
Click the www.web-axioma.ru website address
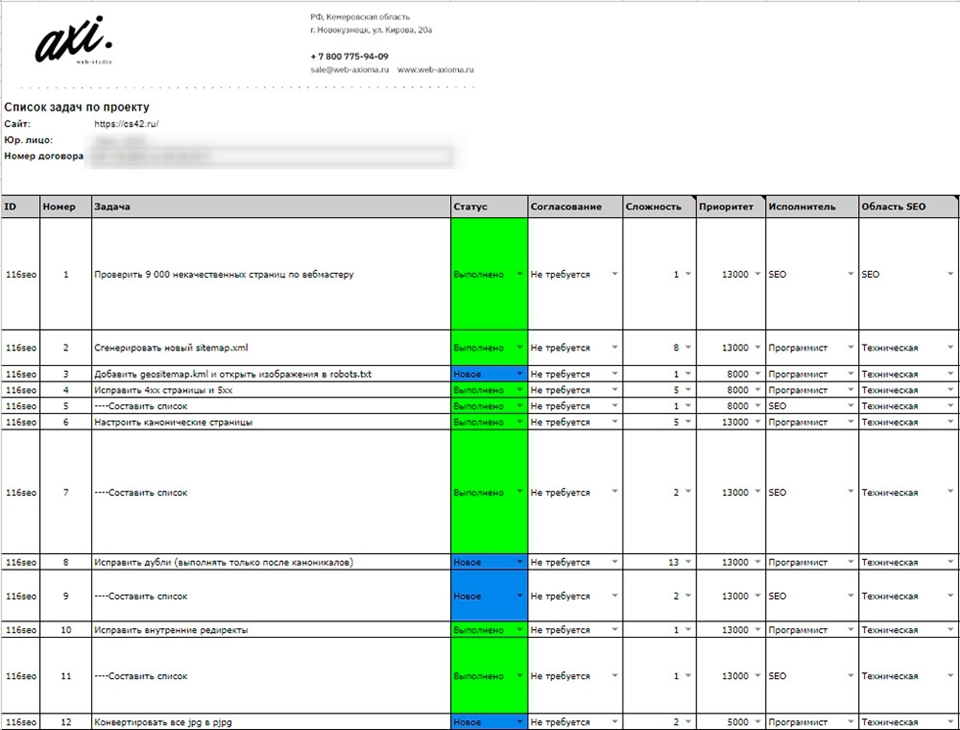(435, 70)
